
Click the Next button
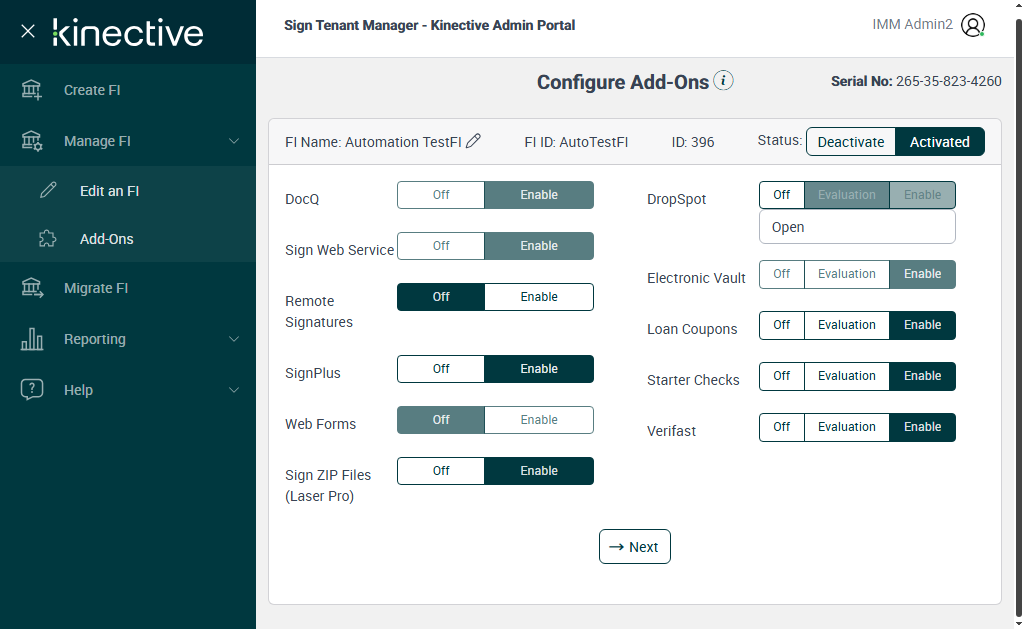635,547
